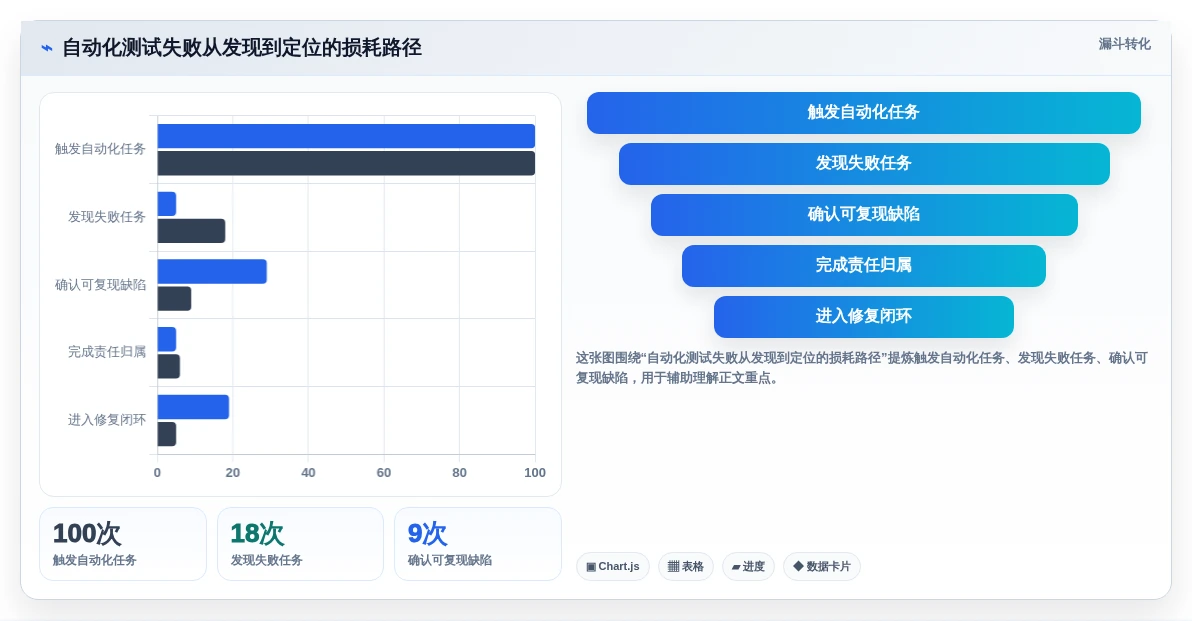Screen dimensions: 1192x621
Task: Click the 进度 tag chip
Action: [748, 566]
